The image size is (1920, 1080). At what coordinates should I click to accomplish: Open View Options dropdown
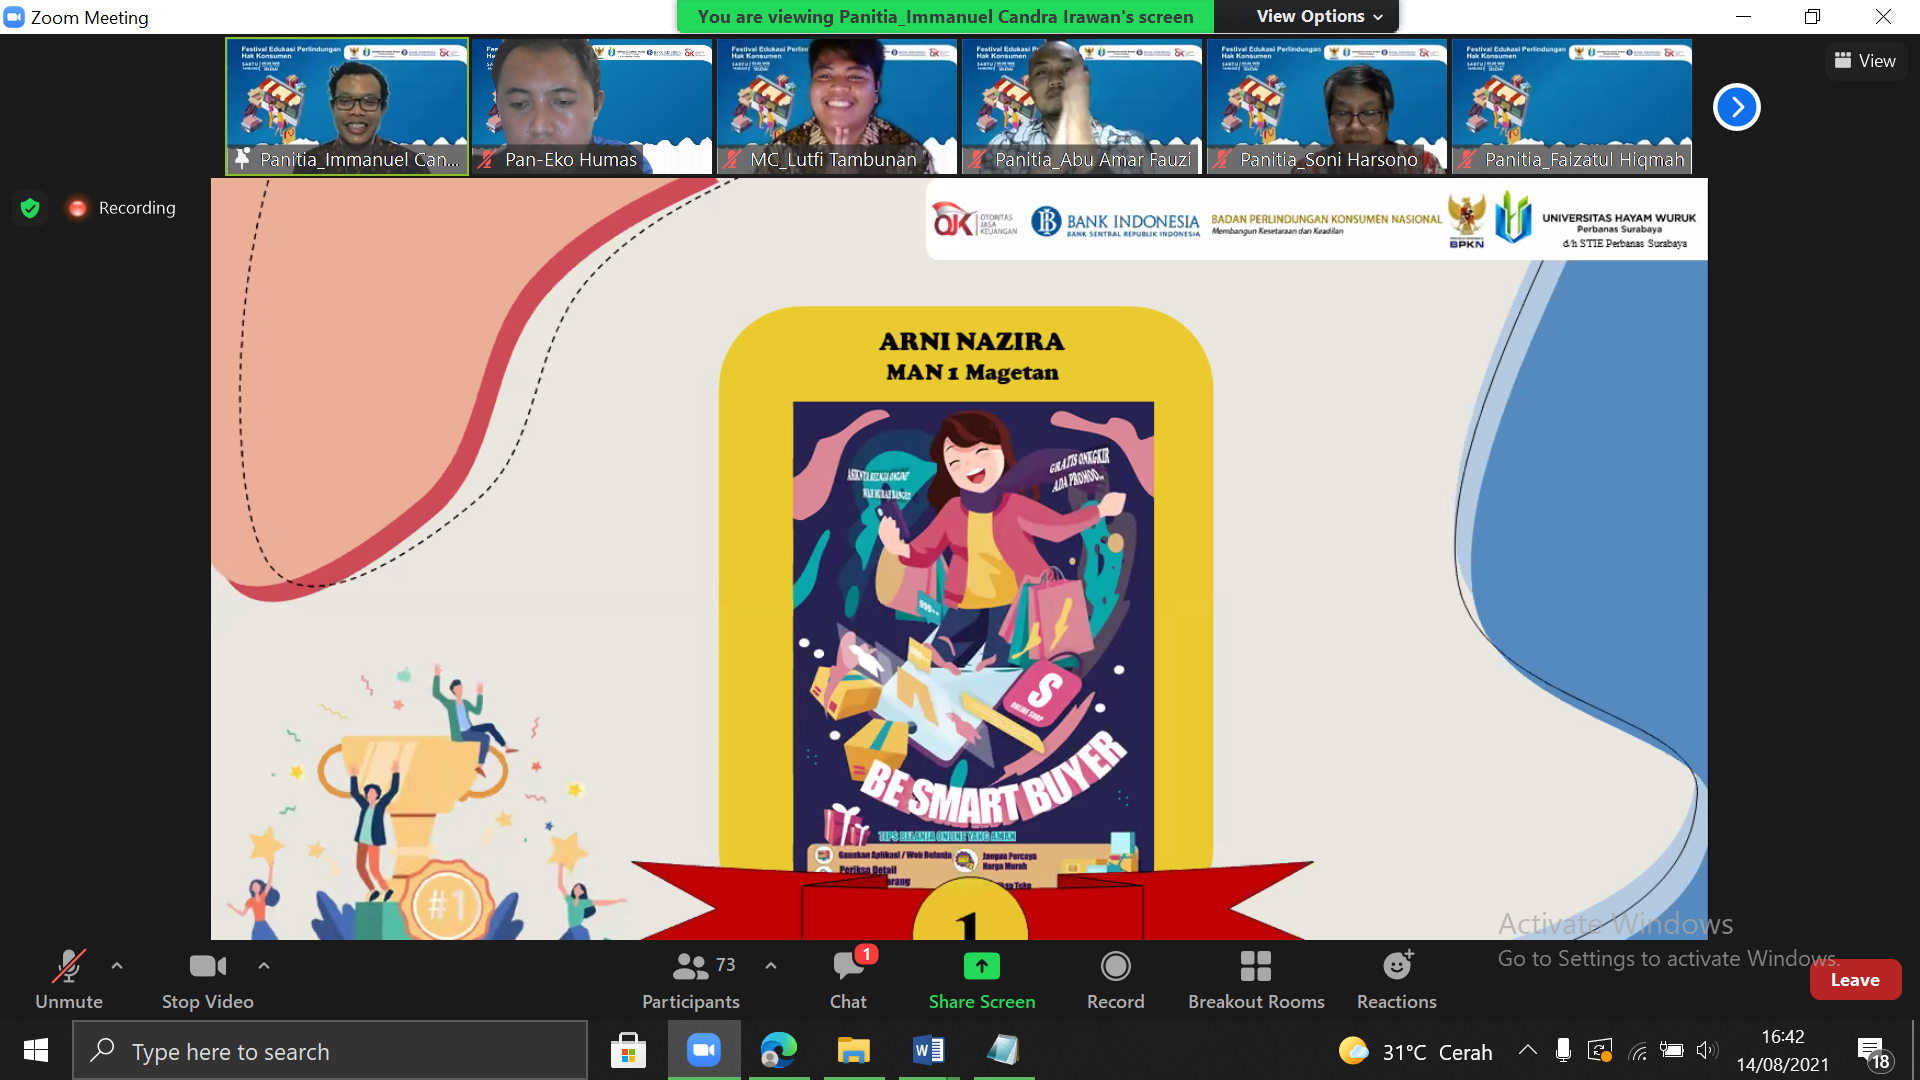point(1319,16)
